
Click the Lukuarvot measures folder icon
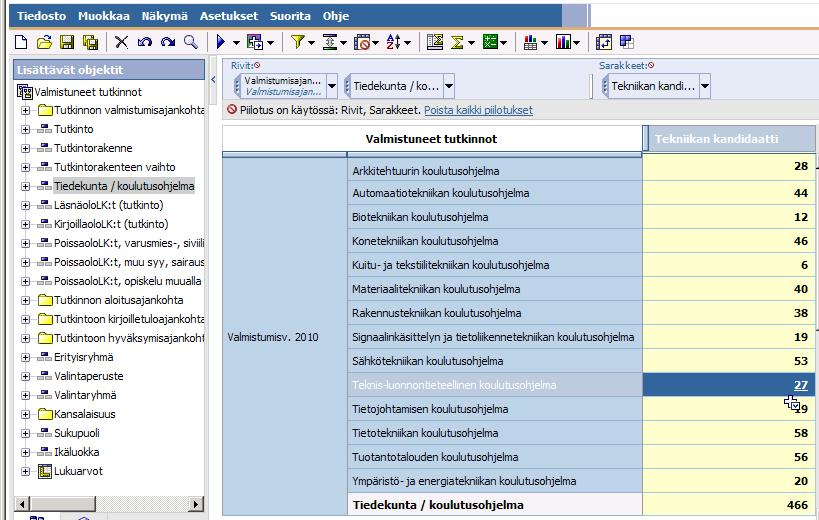[x=45, y=471]
